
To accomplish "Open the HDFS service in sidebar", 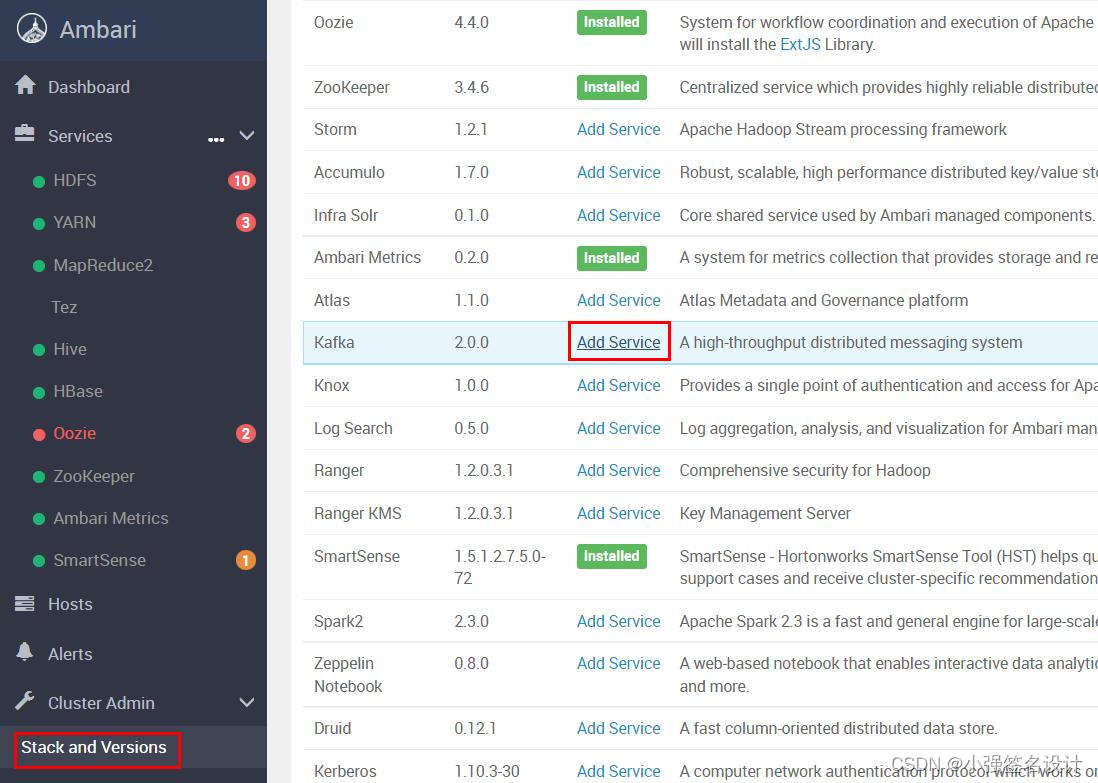I will (75, 180).
